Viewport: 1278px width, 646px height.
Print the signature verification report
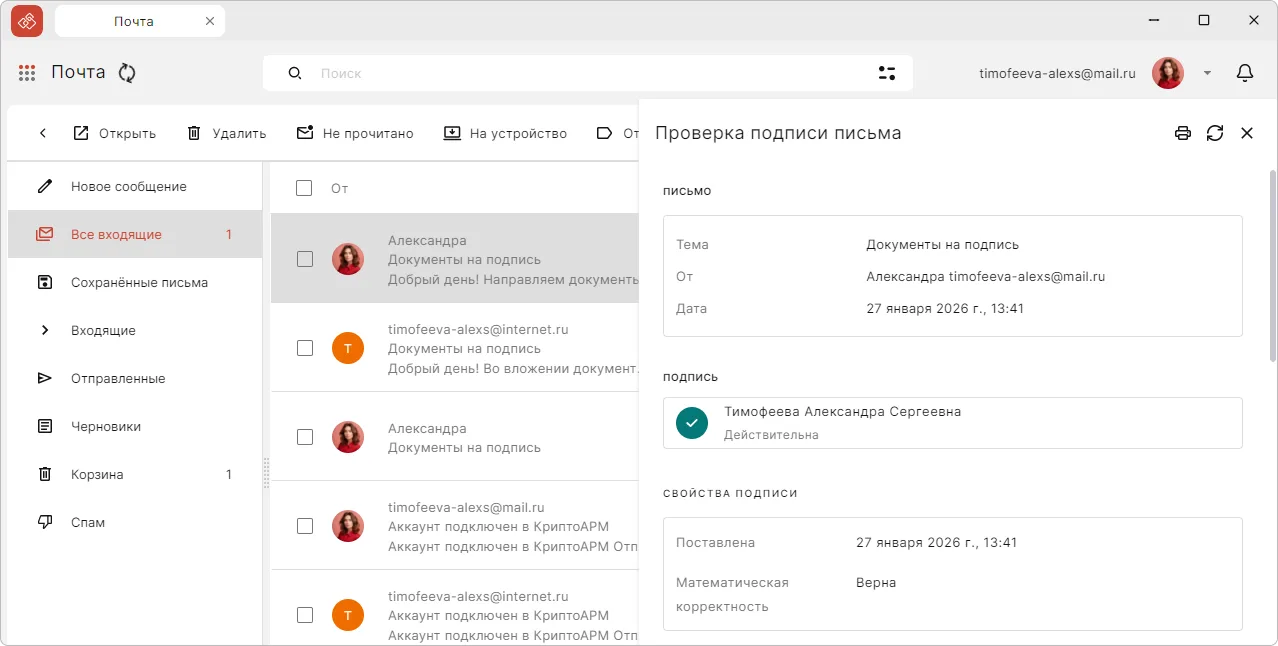[1183, 132]
